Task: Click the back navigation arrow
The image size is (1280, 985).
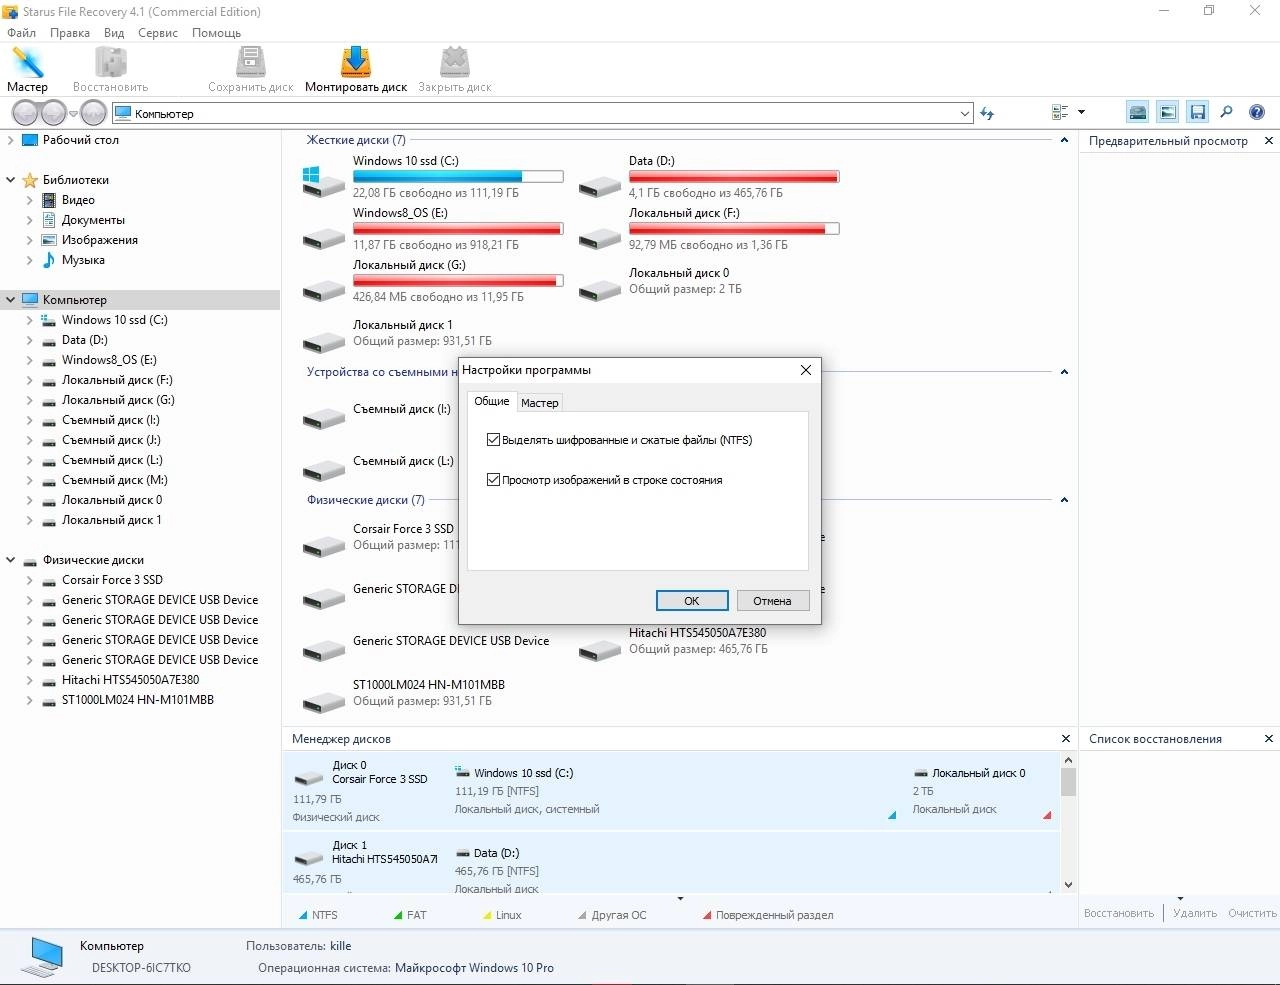Action: 26,113
